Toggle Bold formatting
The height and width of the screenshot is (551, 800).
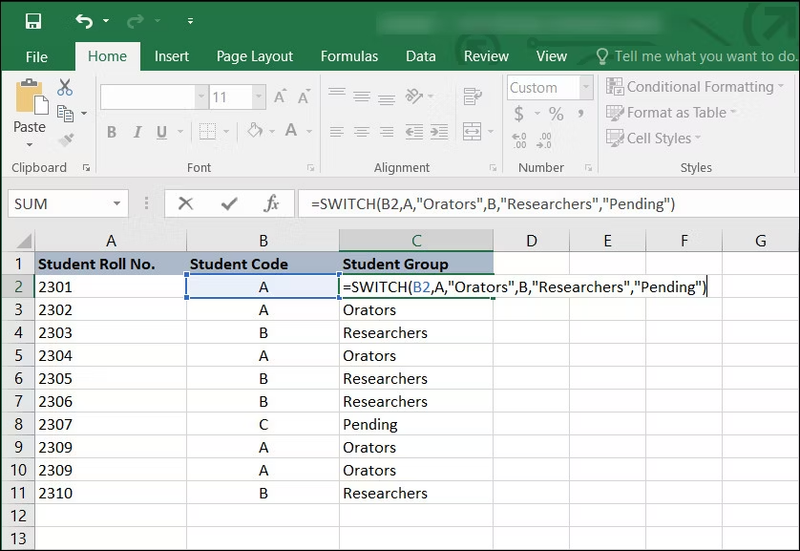[x=112, y=132]
